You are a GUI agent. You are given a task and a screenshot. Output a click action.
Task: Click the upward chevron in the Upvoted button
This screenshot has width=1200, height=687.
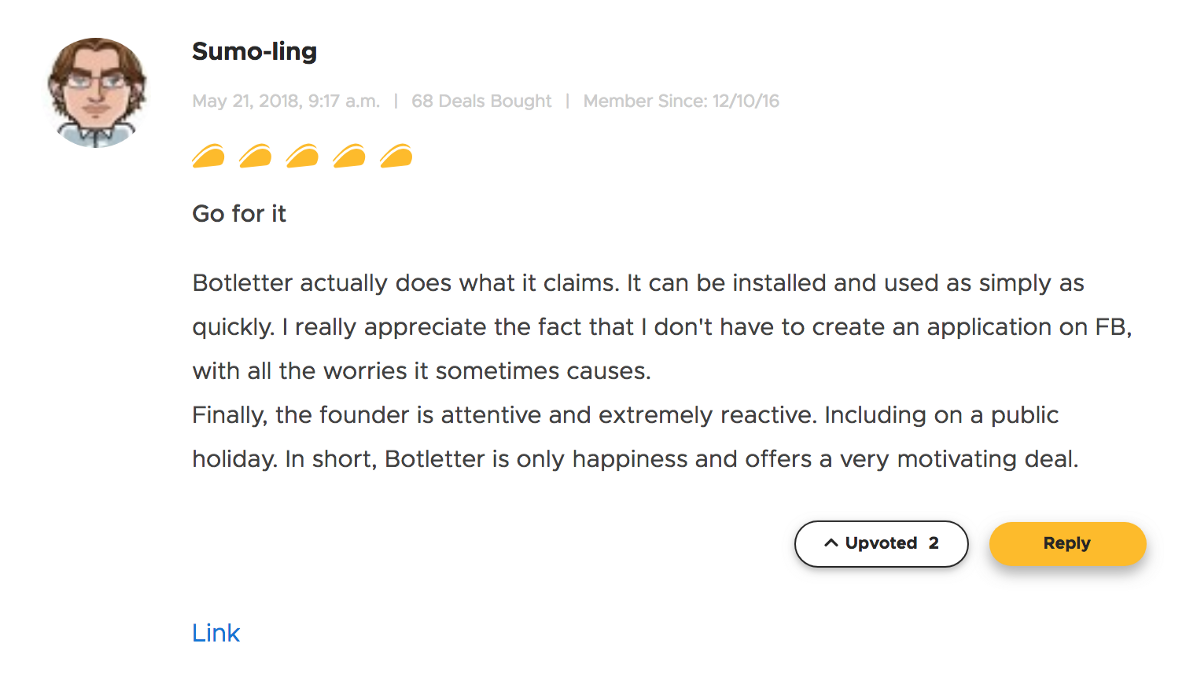click(x=830, y=544)
